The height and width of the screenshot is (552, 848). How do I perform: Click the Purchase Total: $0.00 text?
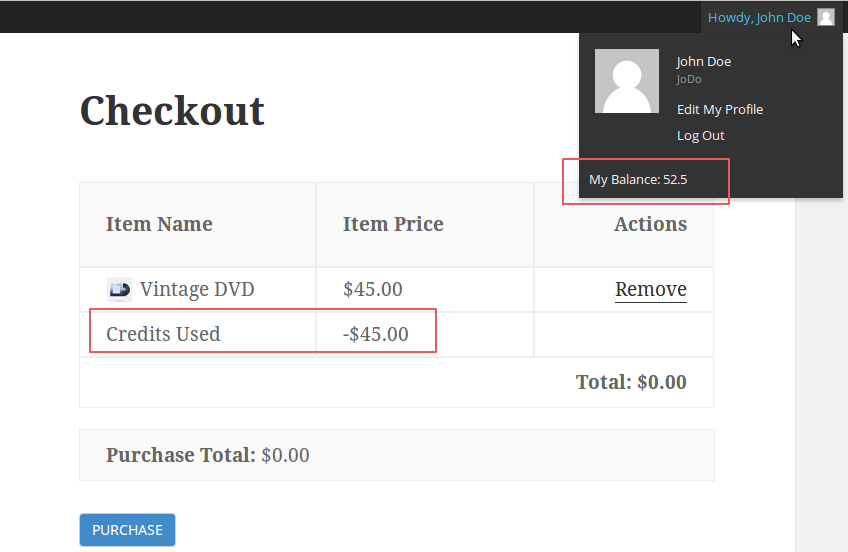tap(208, 455)
